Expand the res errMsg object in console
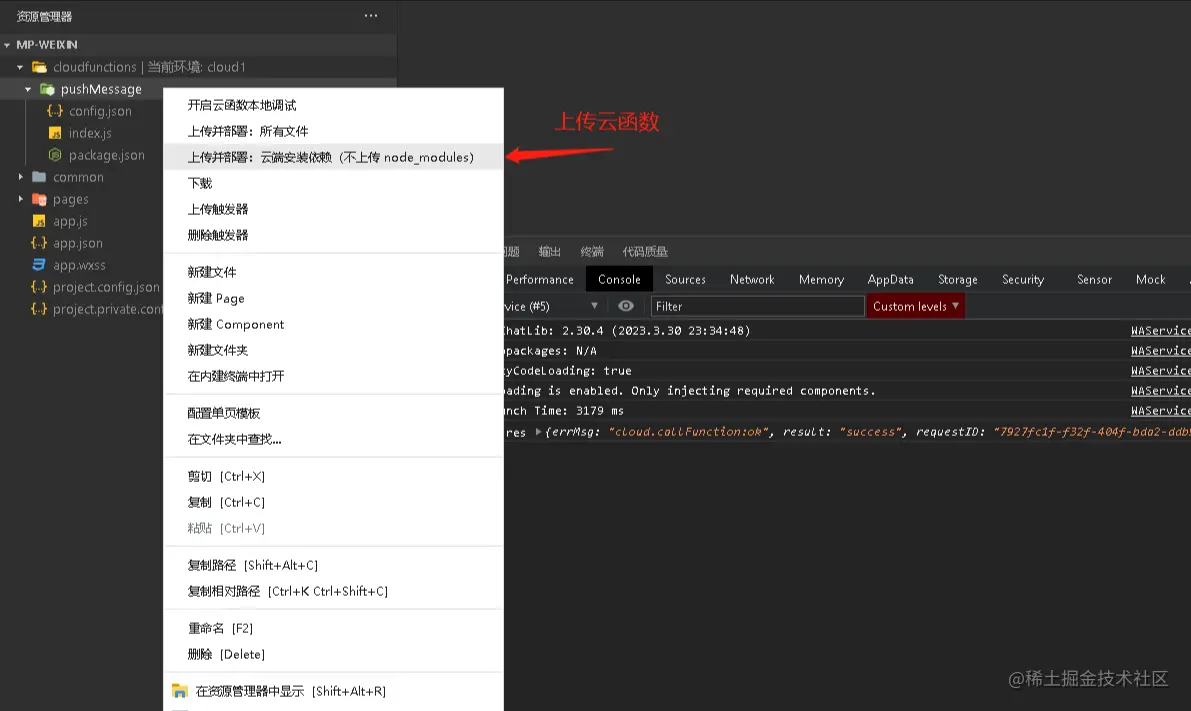1191x711 pixels. coord(539,431)
